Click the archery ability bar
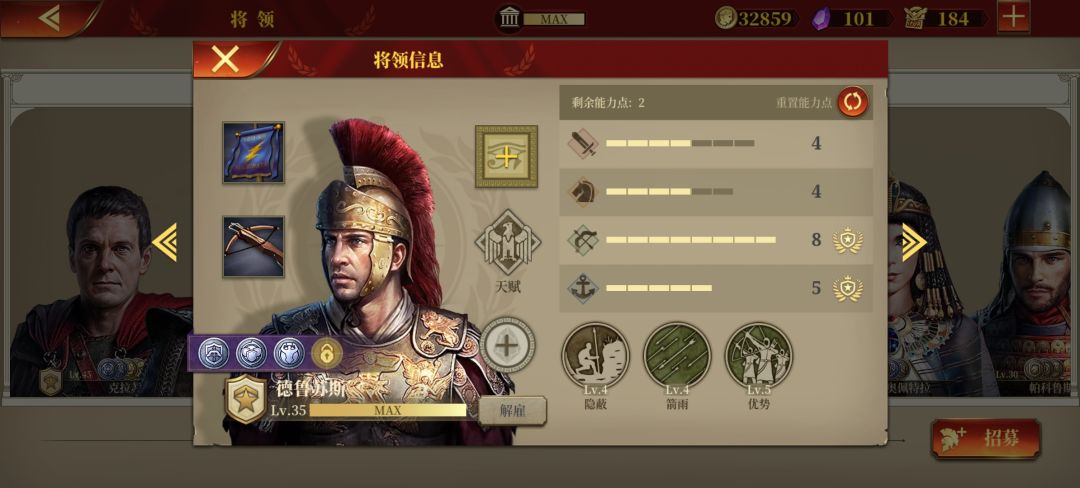The height and width of the screenshot is (488, 1080). pyautogui.click(x=716, y=240)
